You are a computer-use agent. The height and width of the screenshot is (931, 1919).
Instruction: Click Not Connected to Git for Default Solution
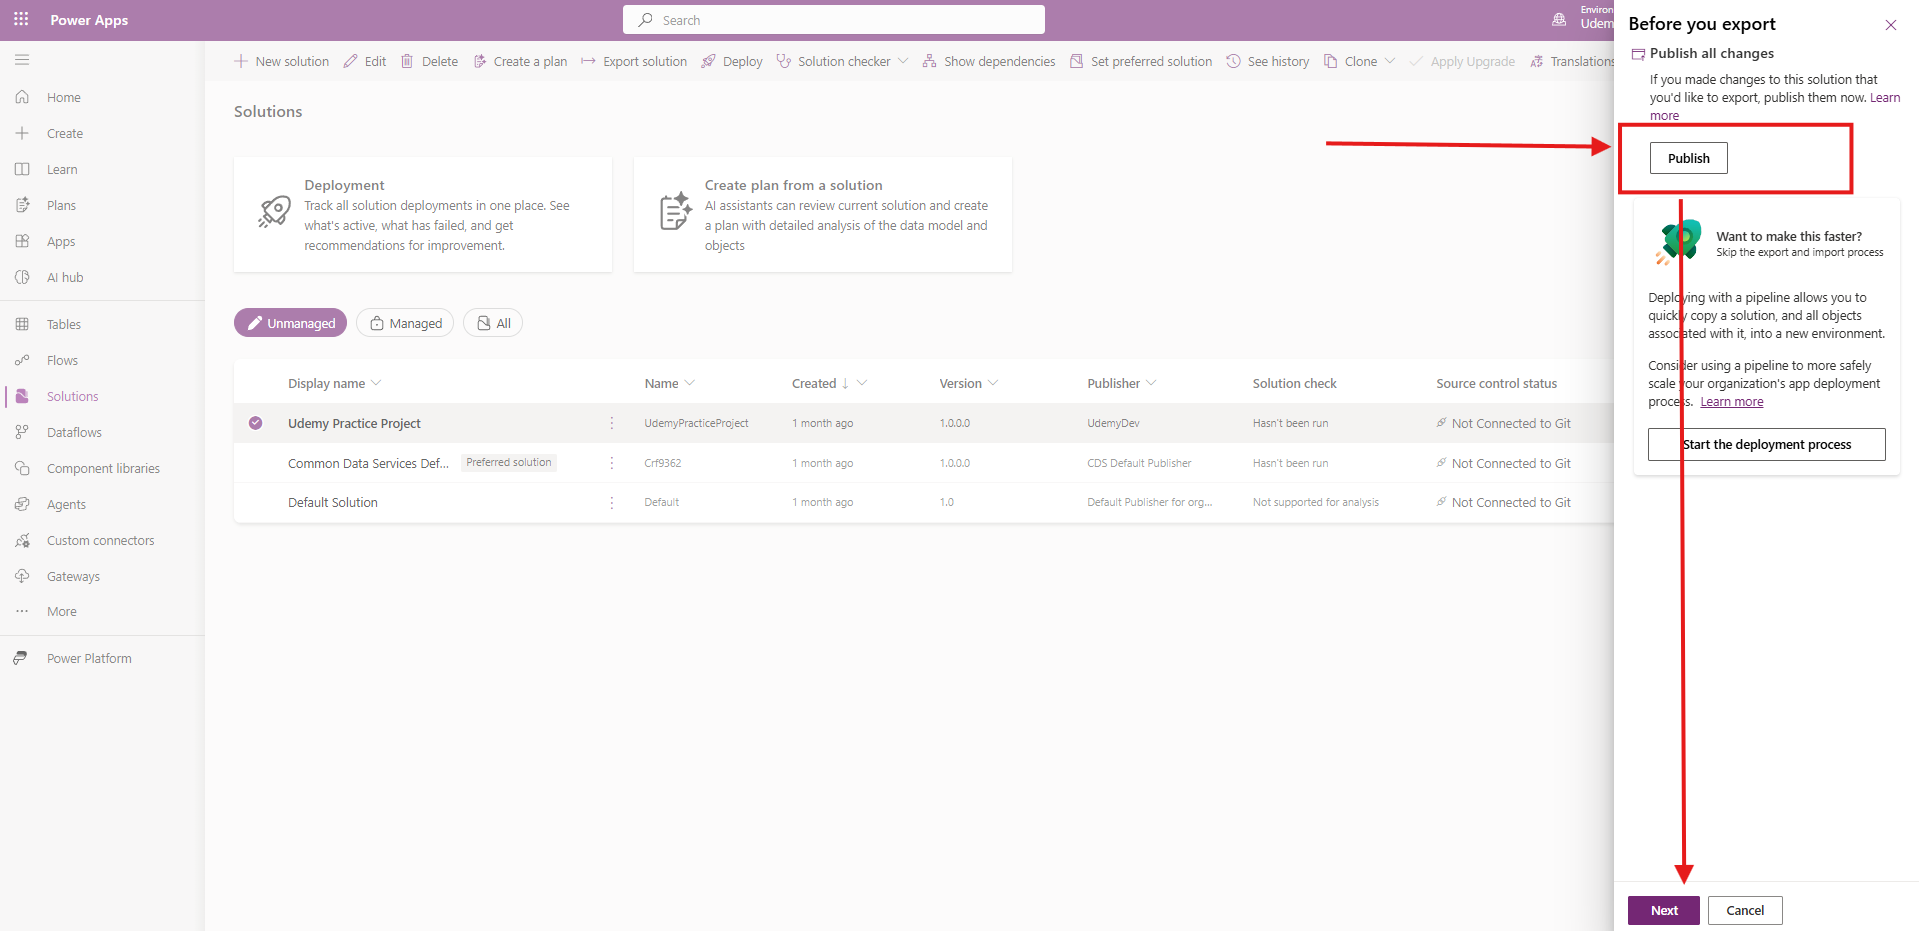1511,502
